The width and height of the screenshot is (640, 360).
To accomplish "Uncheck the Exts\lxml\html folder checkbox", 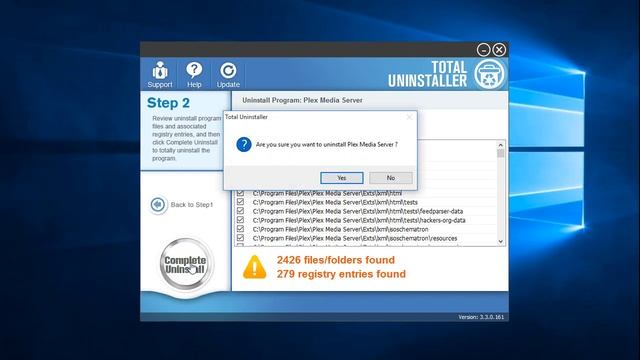I will 240,193.
